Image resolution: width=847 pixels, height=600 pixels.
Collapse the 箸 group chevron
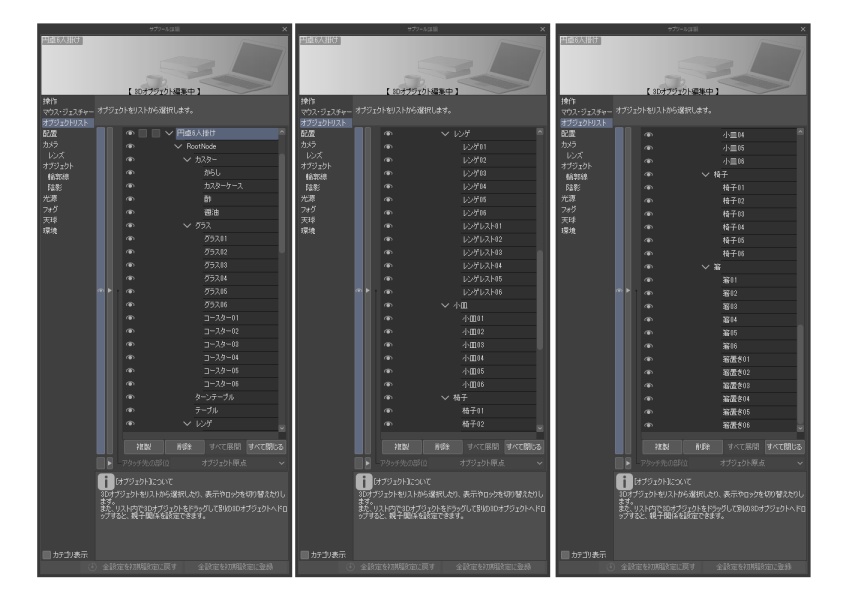(705, 267)
